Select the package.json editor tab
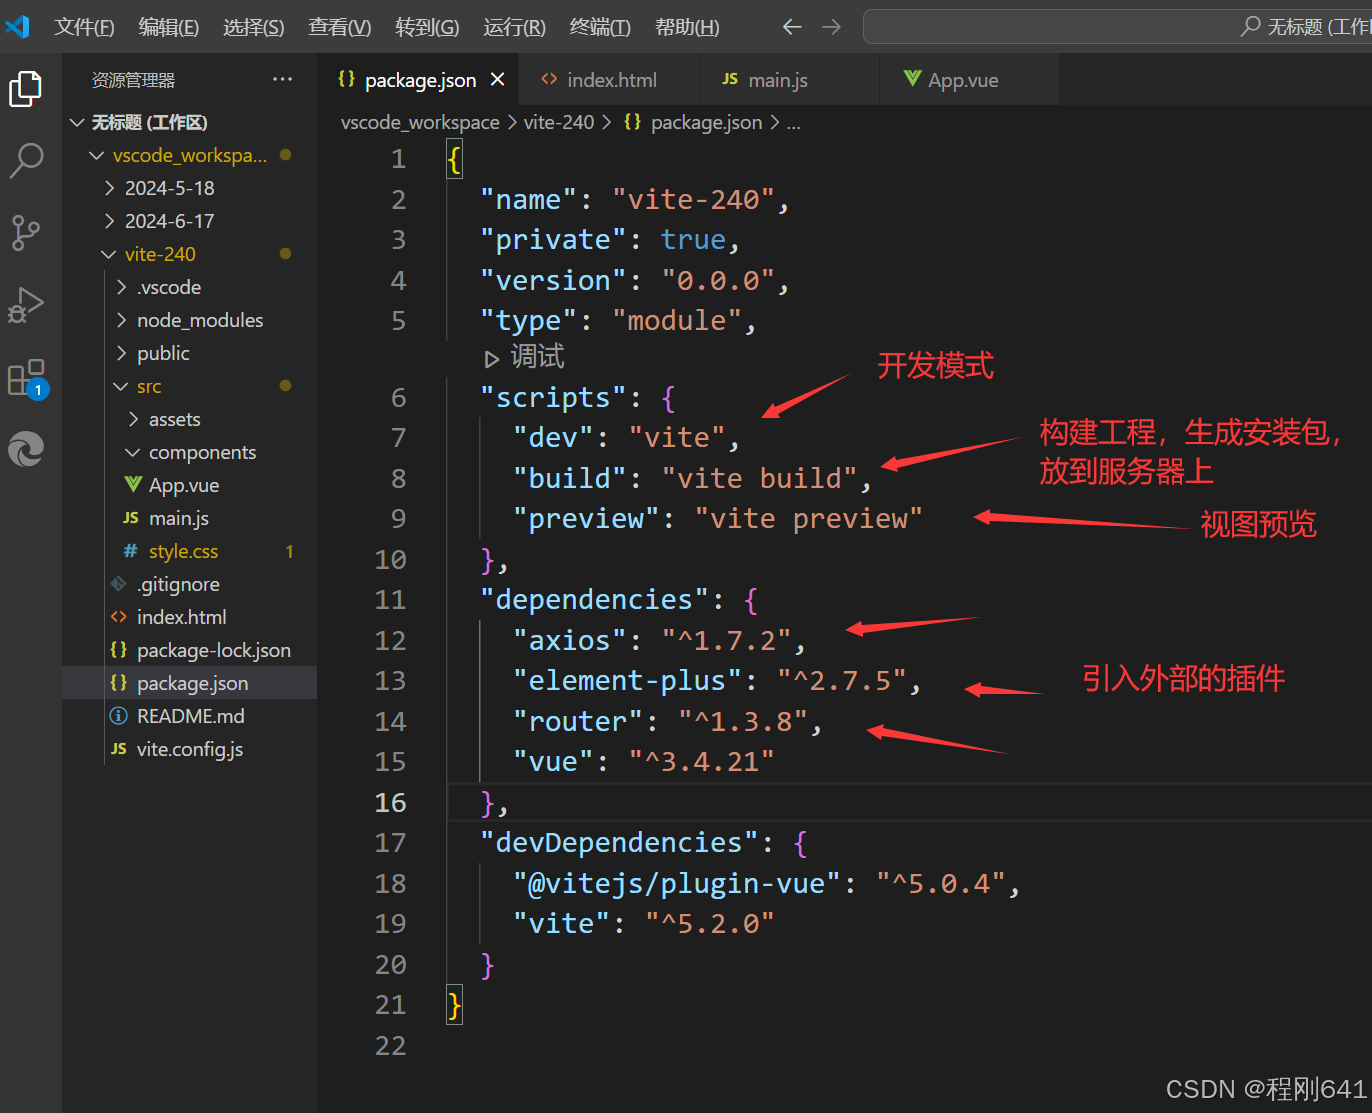The width and height of the screenshot is (1372, 1113). pos(418,80)
